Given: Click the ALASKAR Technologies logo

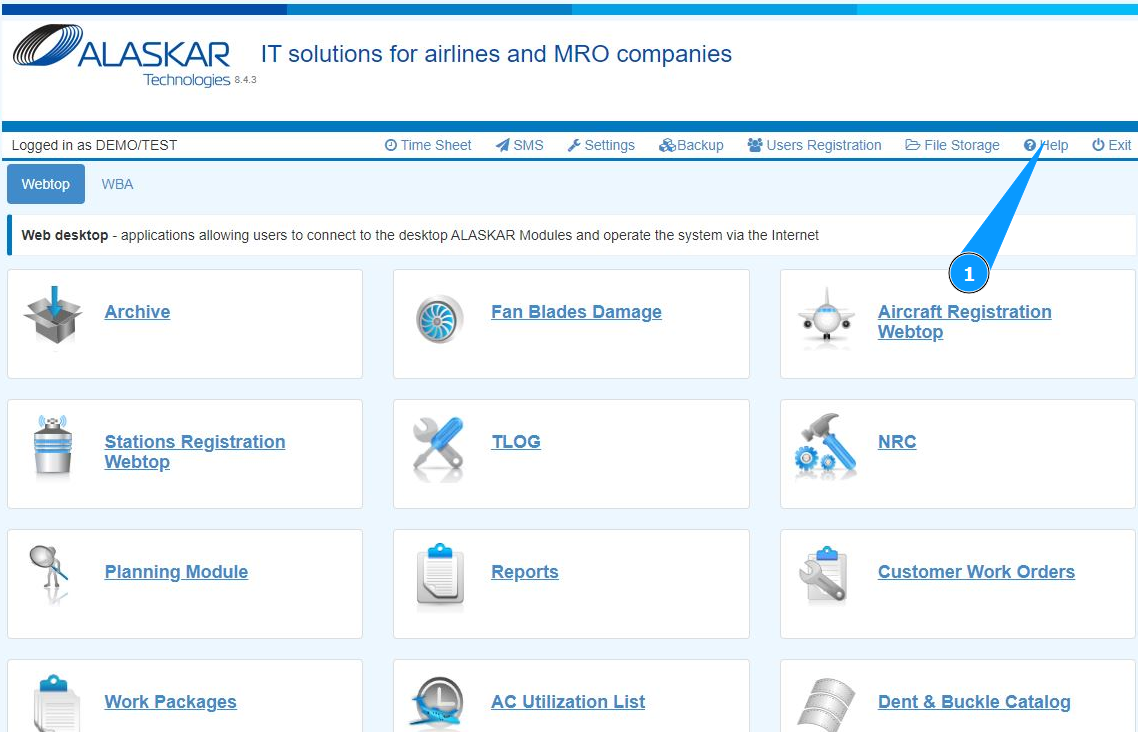Looking at the screenshot, I should 122,55.
